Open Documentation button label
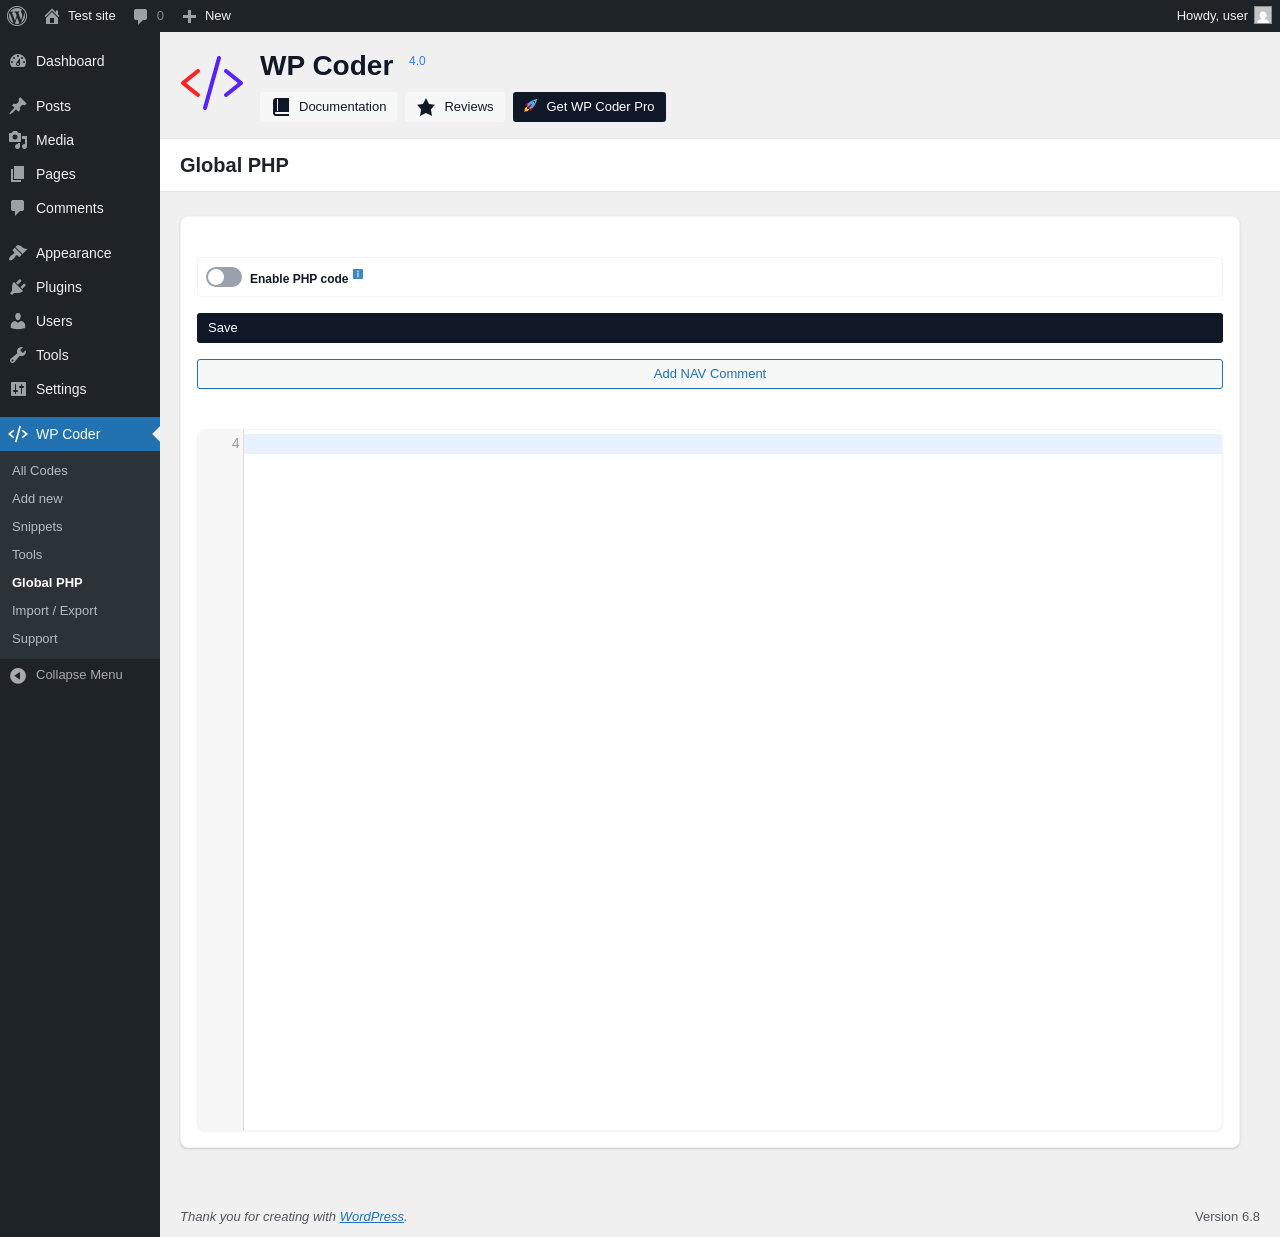This screenshot has height=1237, width=1280. pos(342,107)
